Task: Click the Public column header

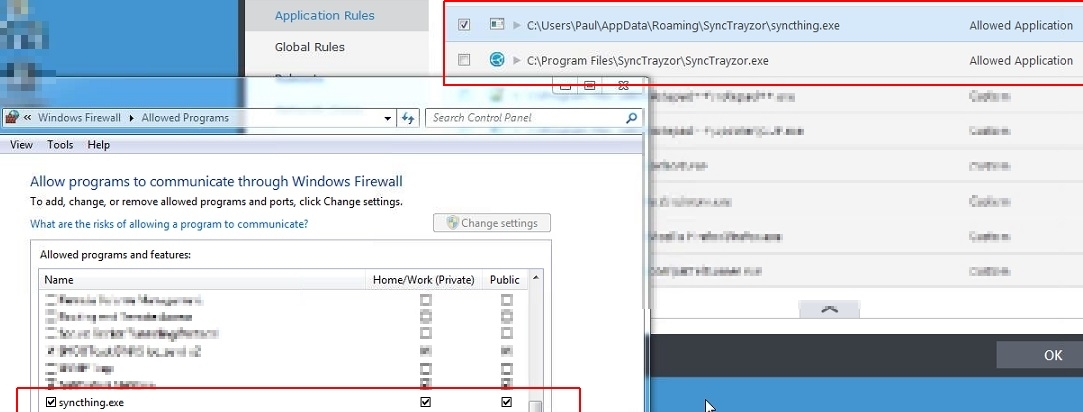Action: [505, 279]
